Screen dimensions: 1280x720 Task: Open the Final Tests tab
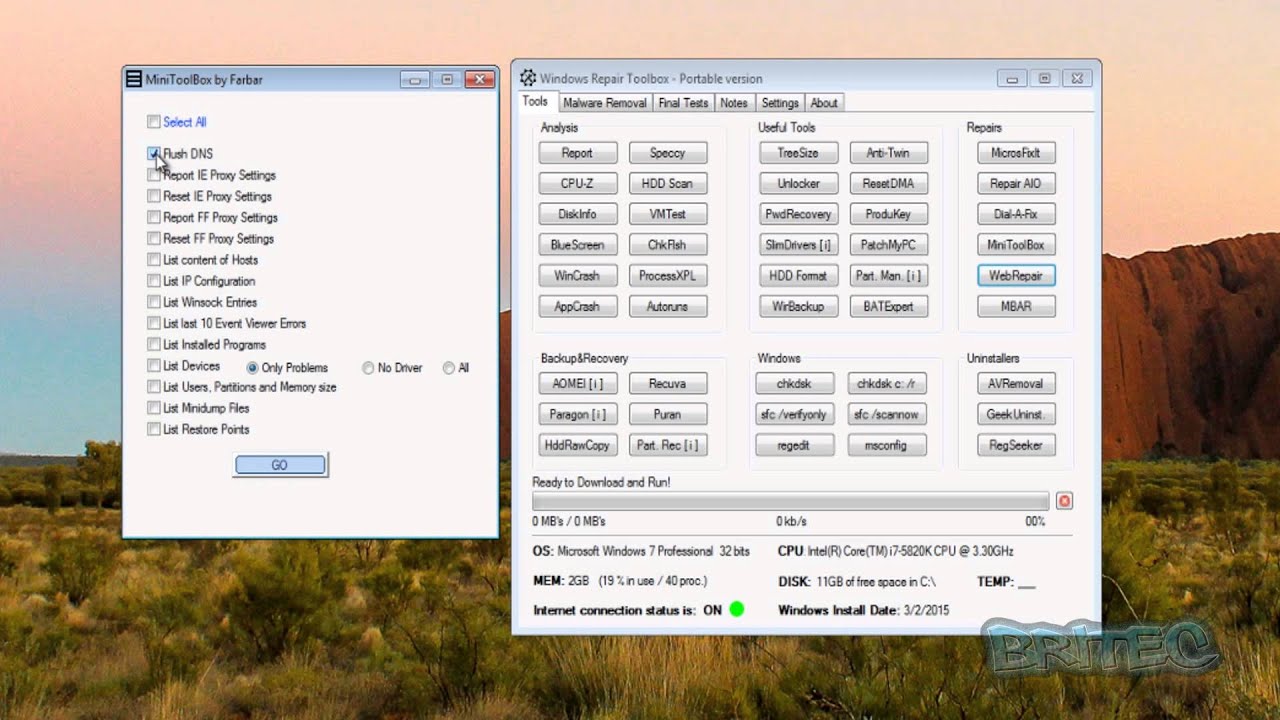[683, 103]
